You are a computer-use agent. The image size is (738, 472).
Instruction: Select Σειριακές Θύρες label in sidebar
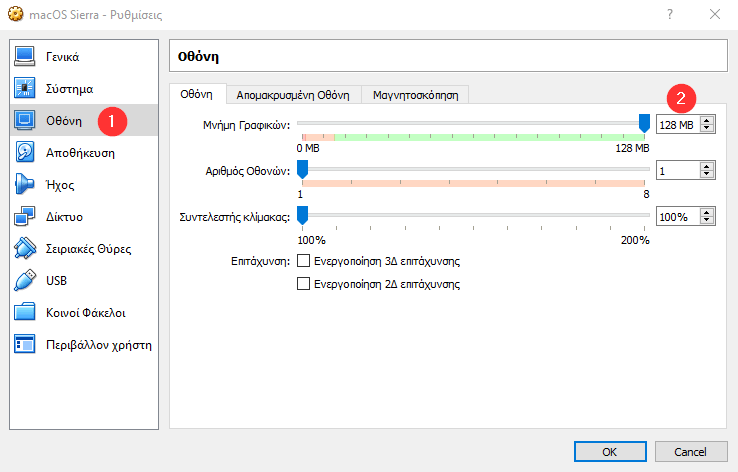pyautogui.click(x=88, y=249)
